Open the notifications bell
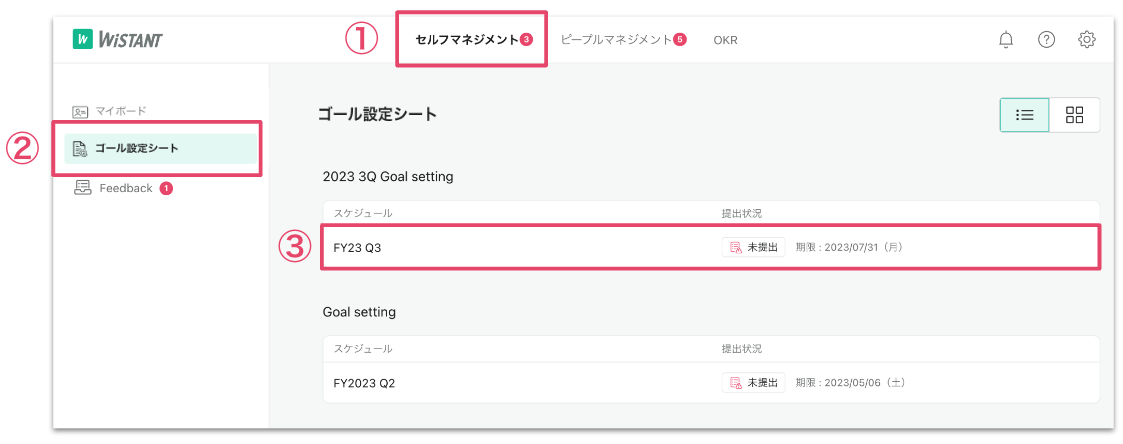Image resolution: width=1123 pixels, height=444 pixels. point(1006,39)
